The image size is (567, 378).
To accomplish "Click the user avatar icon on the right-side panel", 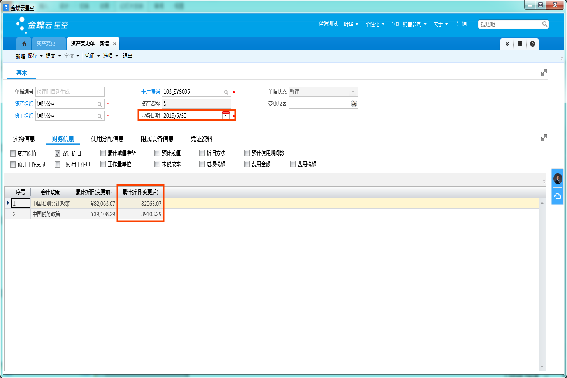I will (x=557, y=179).
